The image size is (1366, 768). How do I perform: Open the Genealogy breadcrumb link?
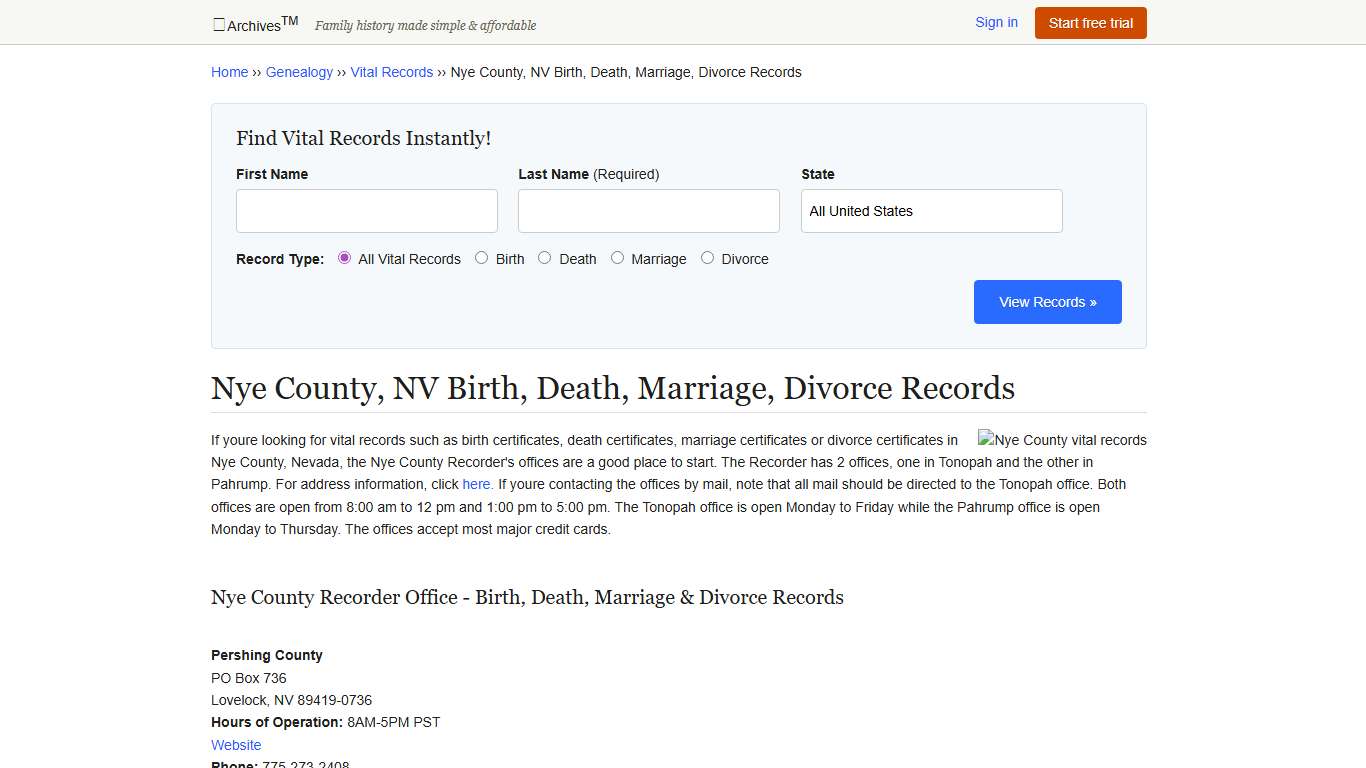(299, 71)
